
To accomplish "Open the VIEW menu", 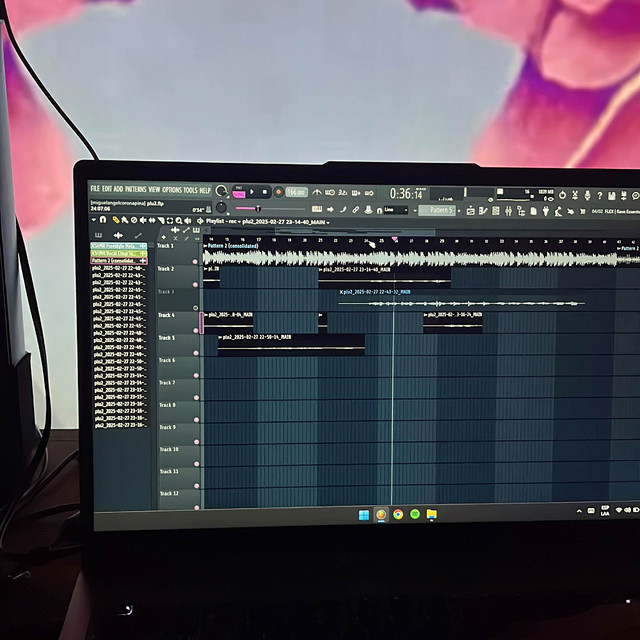I will (x=154, y=189).
